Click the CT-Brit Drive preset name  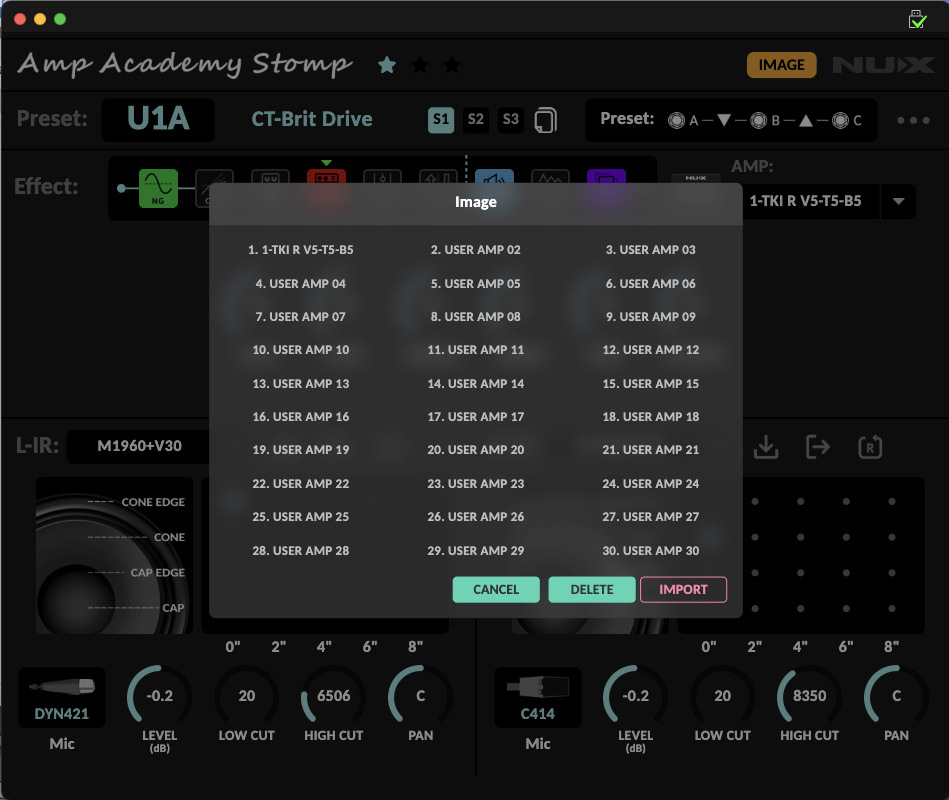pos(312,119)
